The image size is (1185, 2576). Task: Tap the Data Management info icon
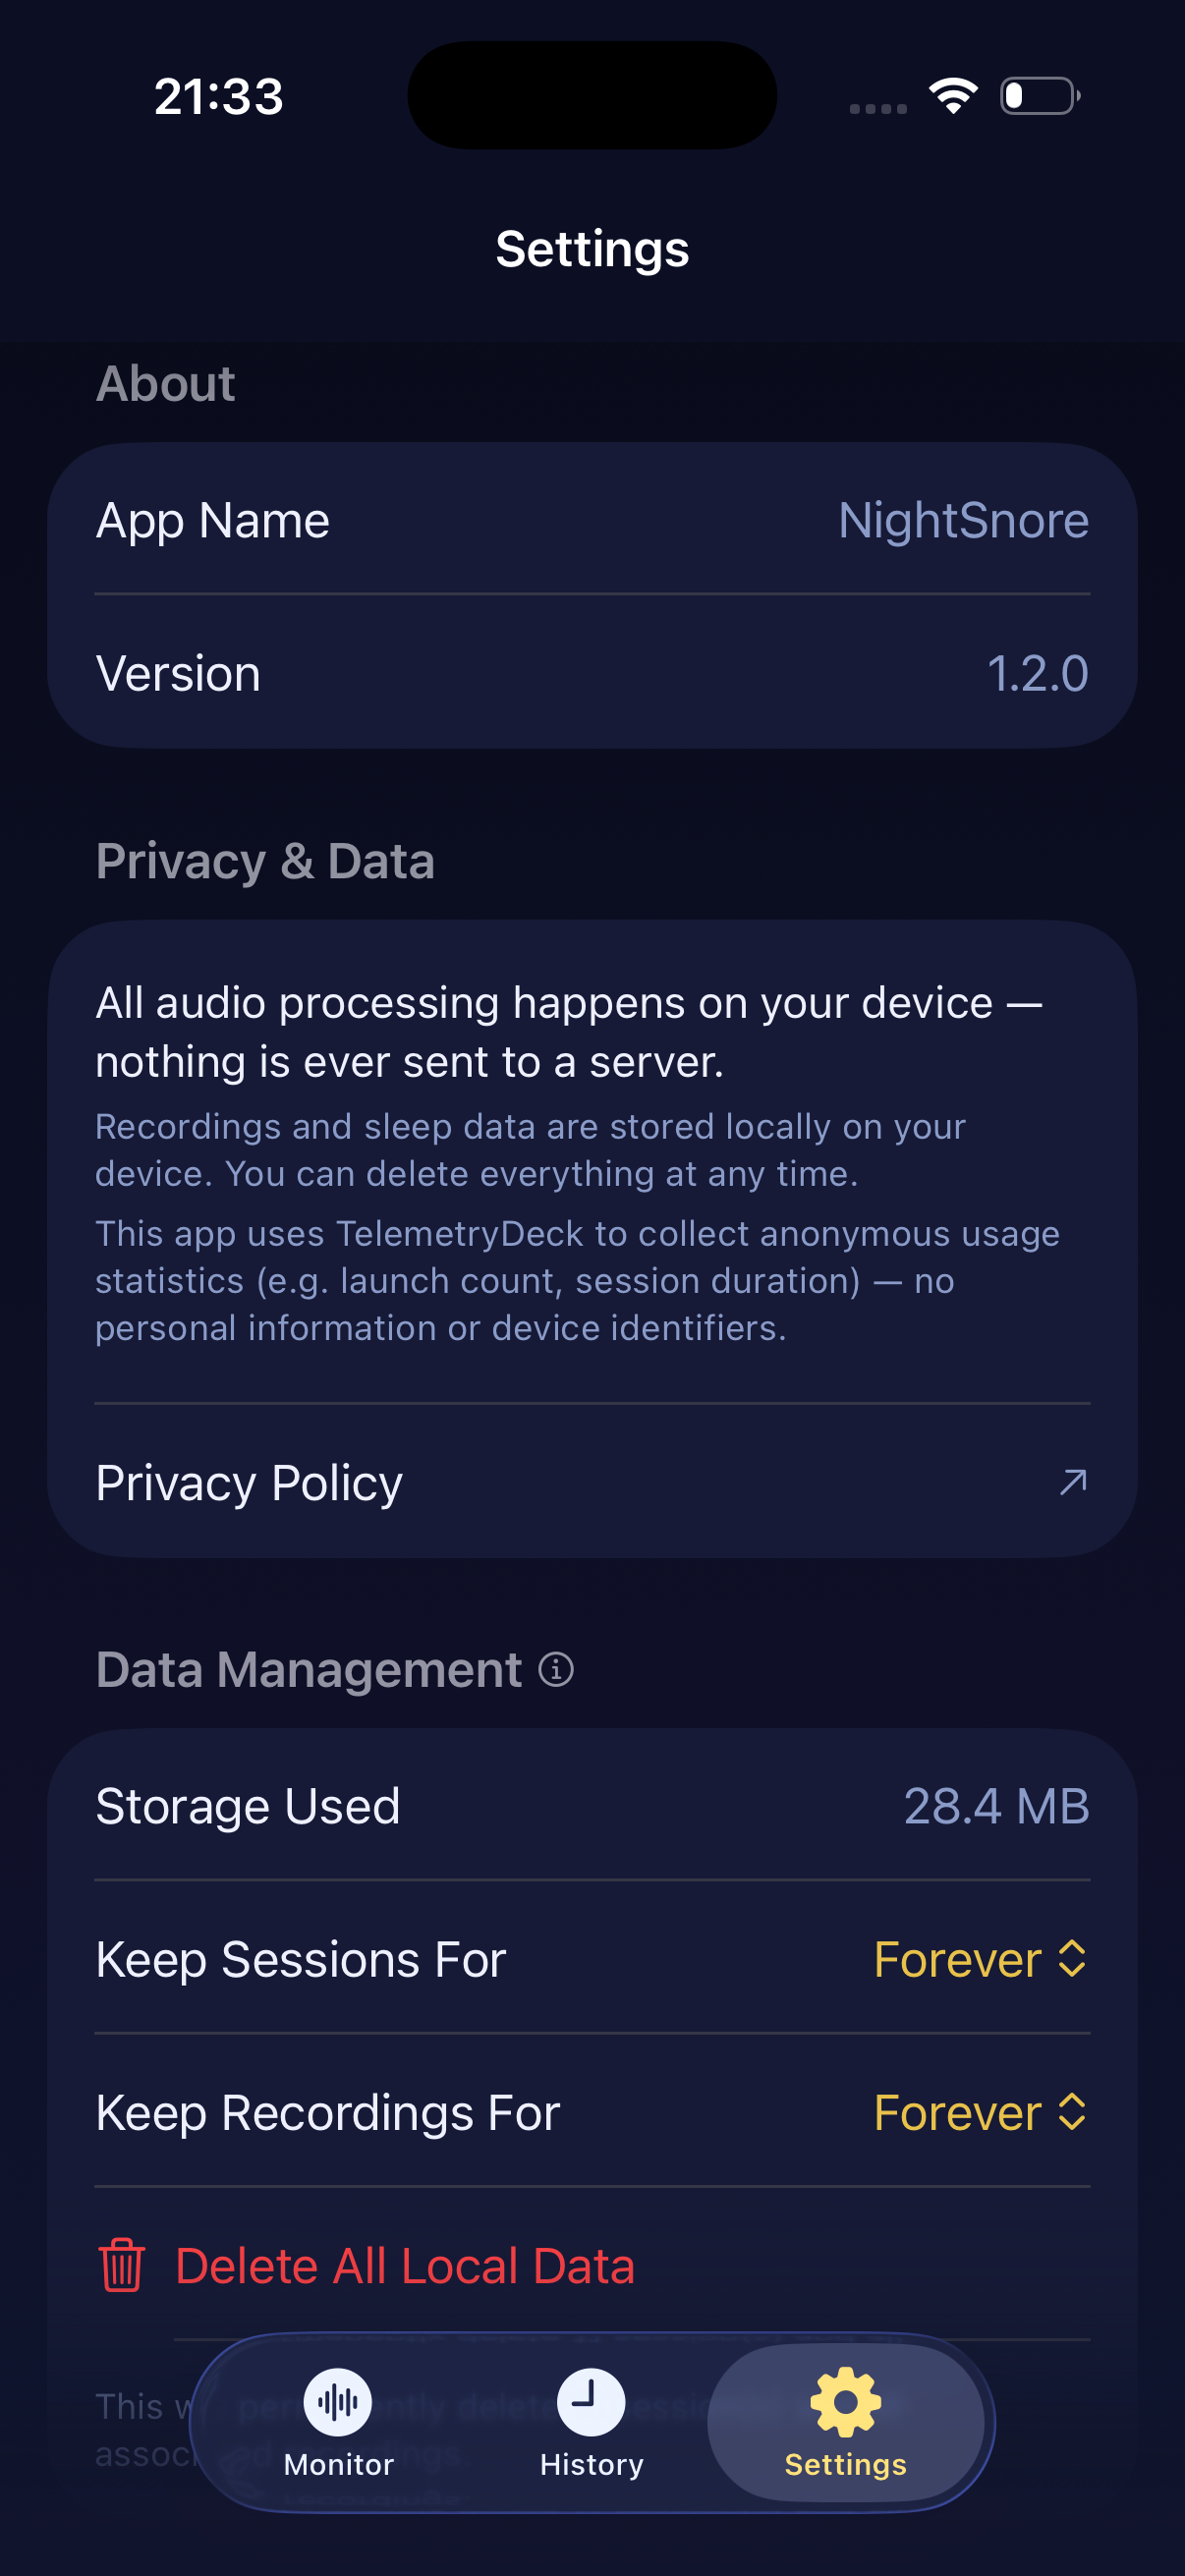pos(556,1669)
